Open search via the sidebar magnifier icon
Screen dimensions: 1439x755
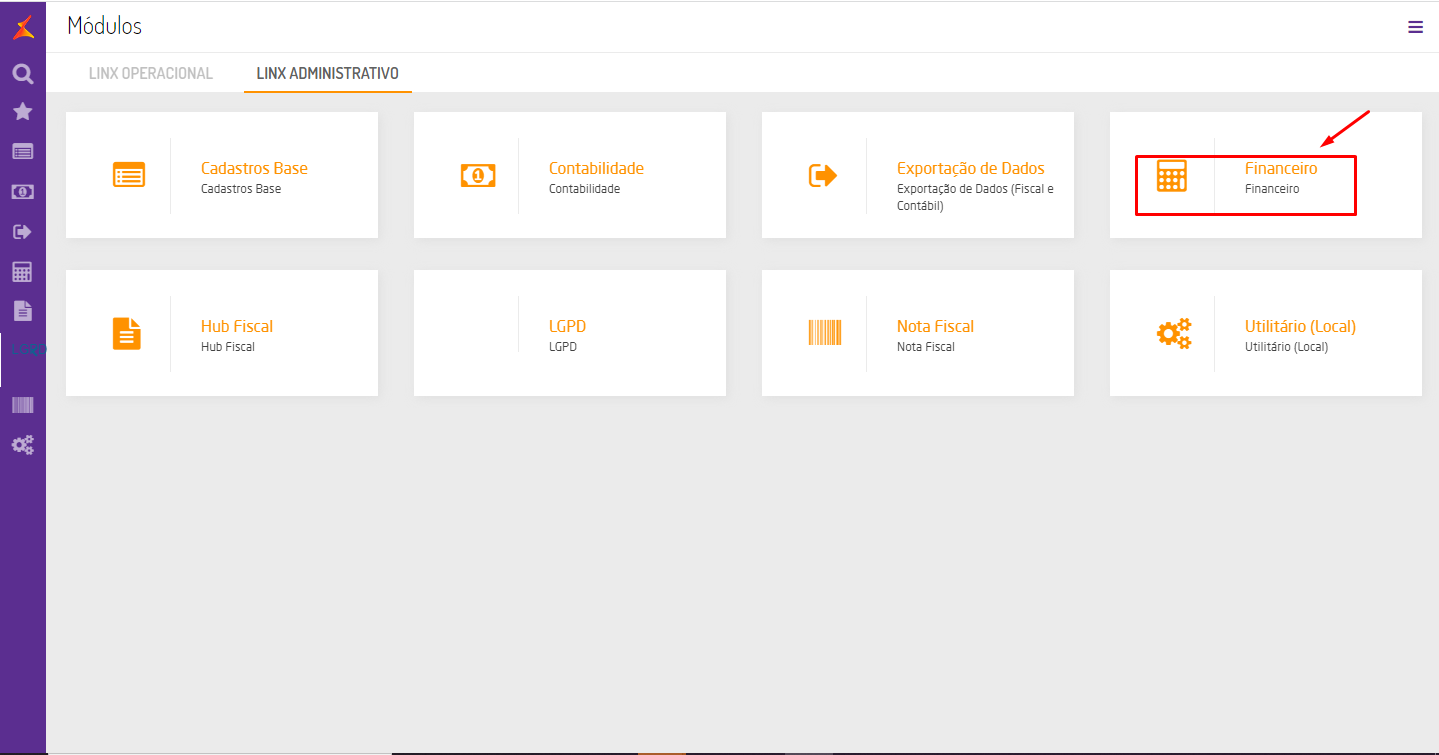23,74
